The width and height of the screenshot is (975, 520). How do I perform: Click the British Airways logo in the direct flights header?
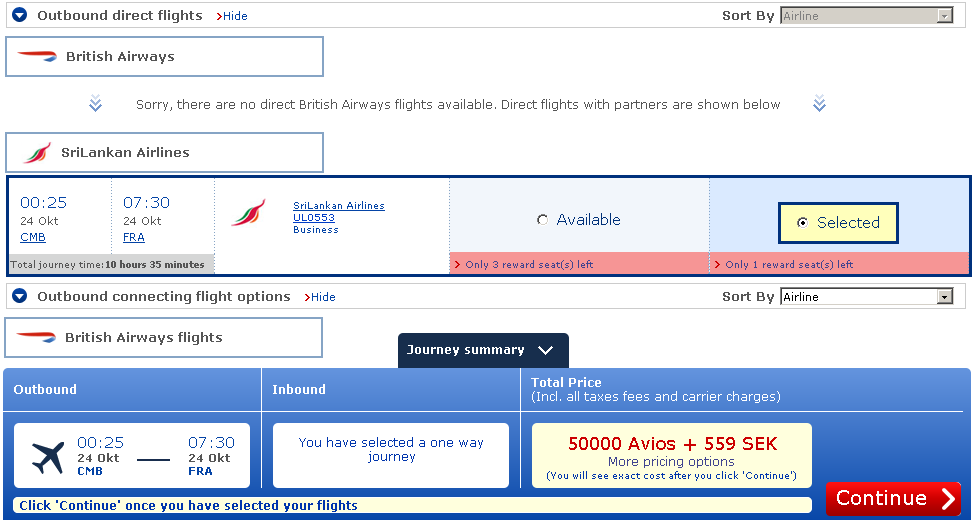37,57
